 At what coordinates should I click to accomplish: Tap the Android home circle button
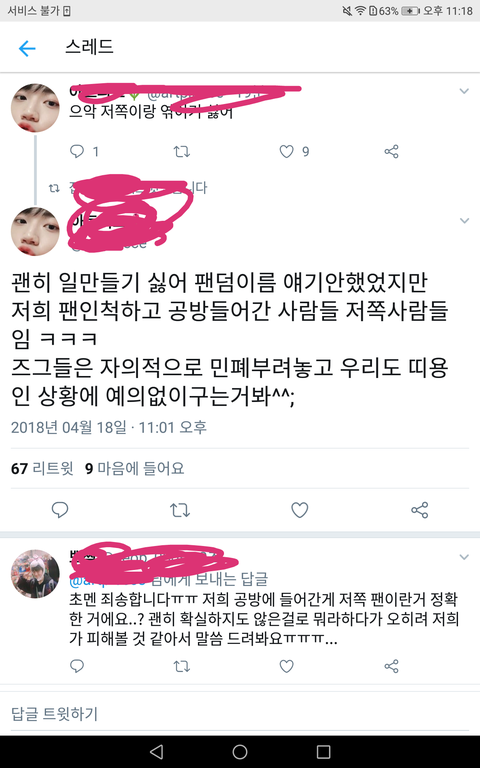240,752
